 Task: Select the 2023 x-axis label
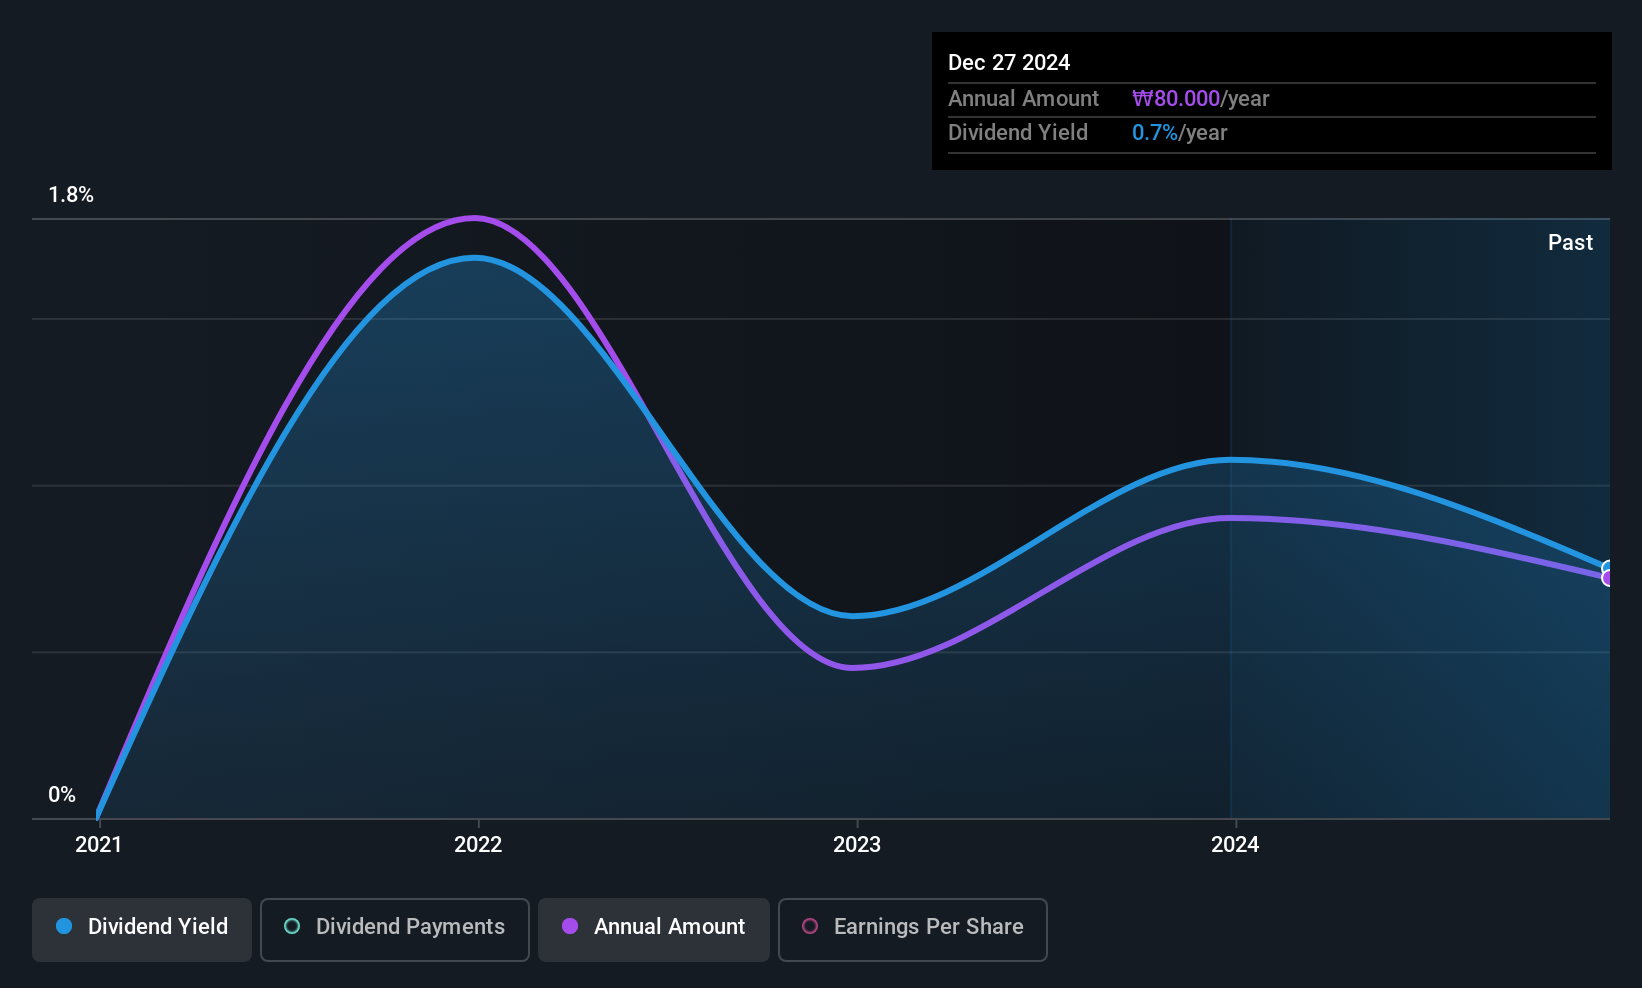click(x=857, y=844)
